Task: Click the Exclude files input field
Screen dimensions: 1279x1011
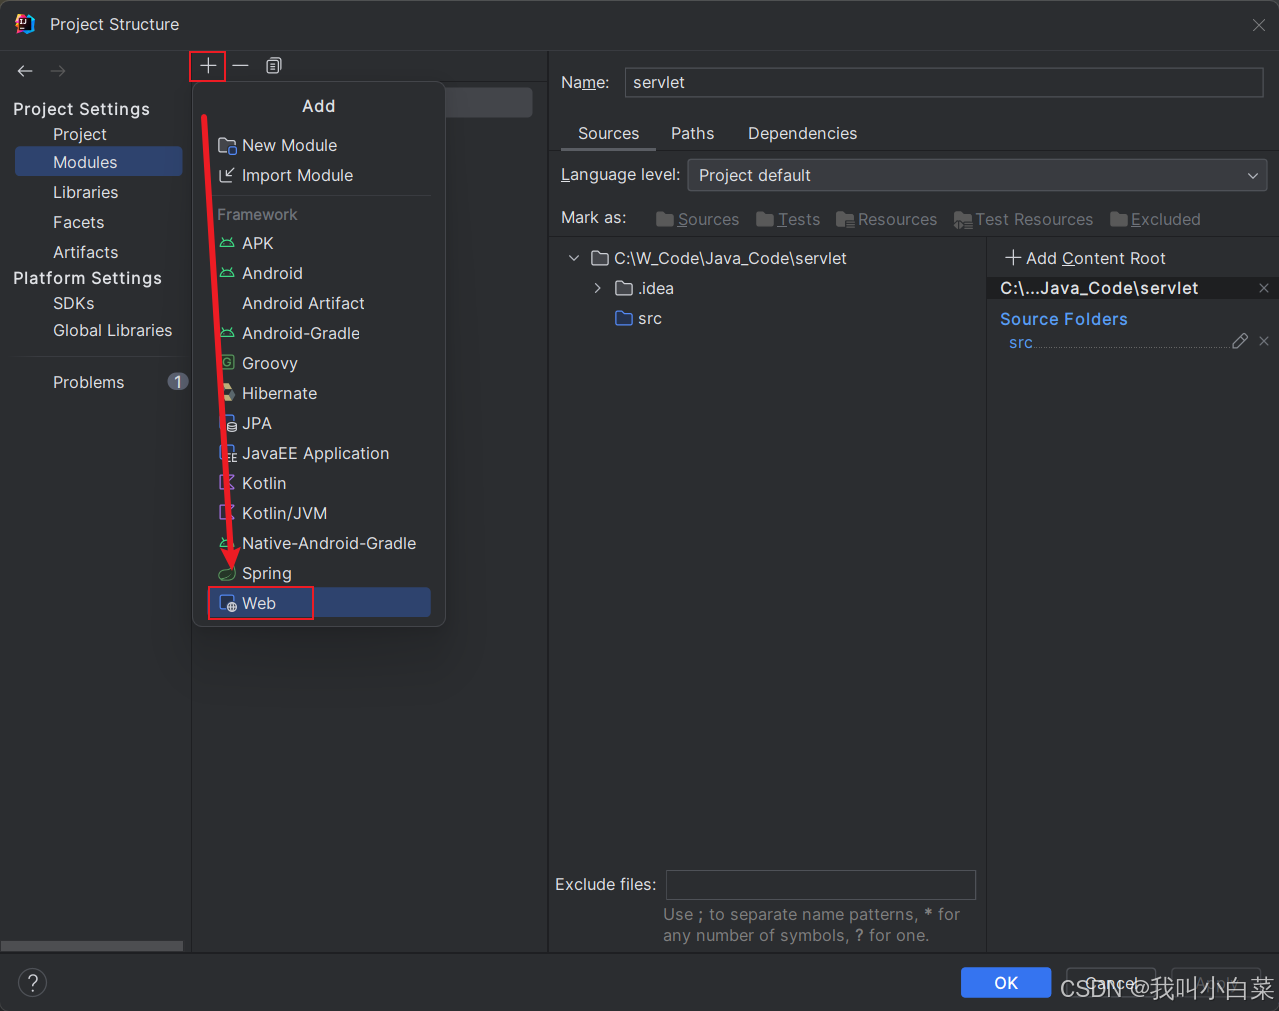Action: [x=820, y=885]
